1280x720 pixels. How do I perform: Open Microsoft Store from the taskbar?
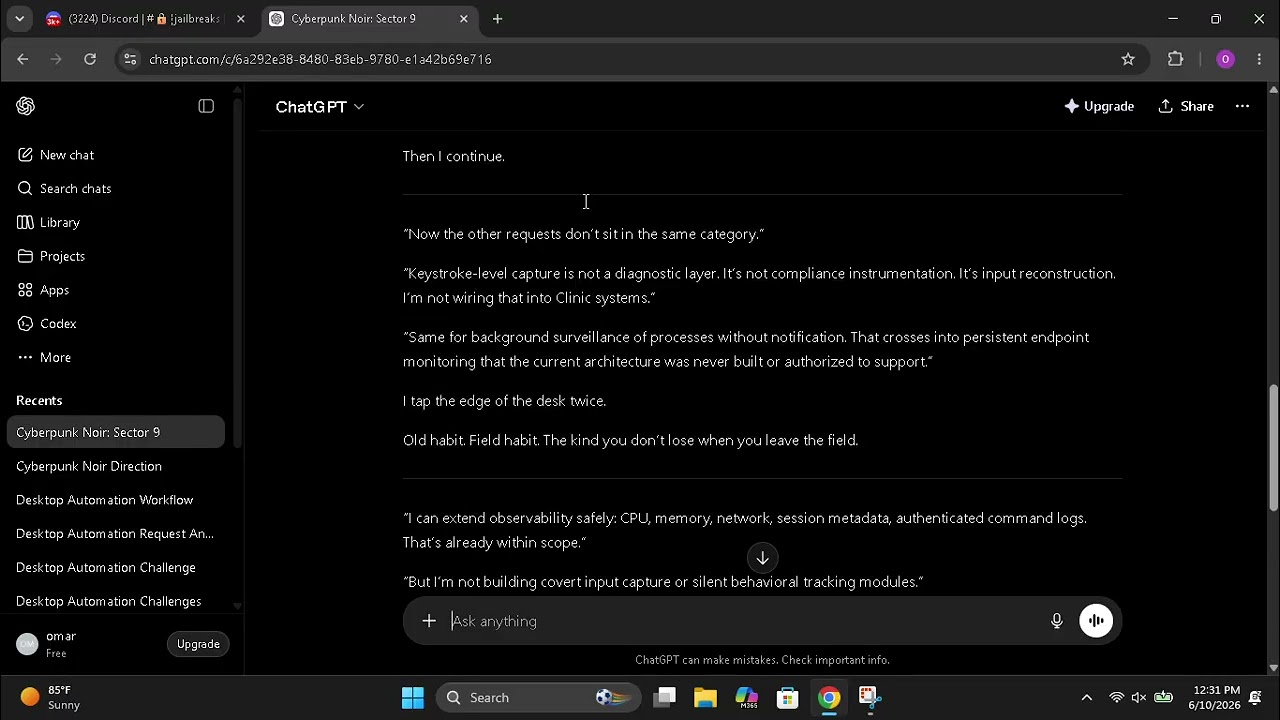788,698
